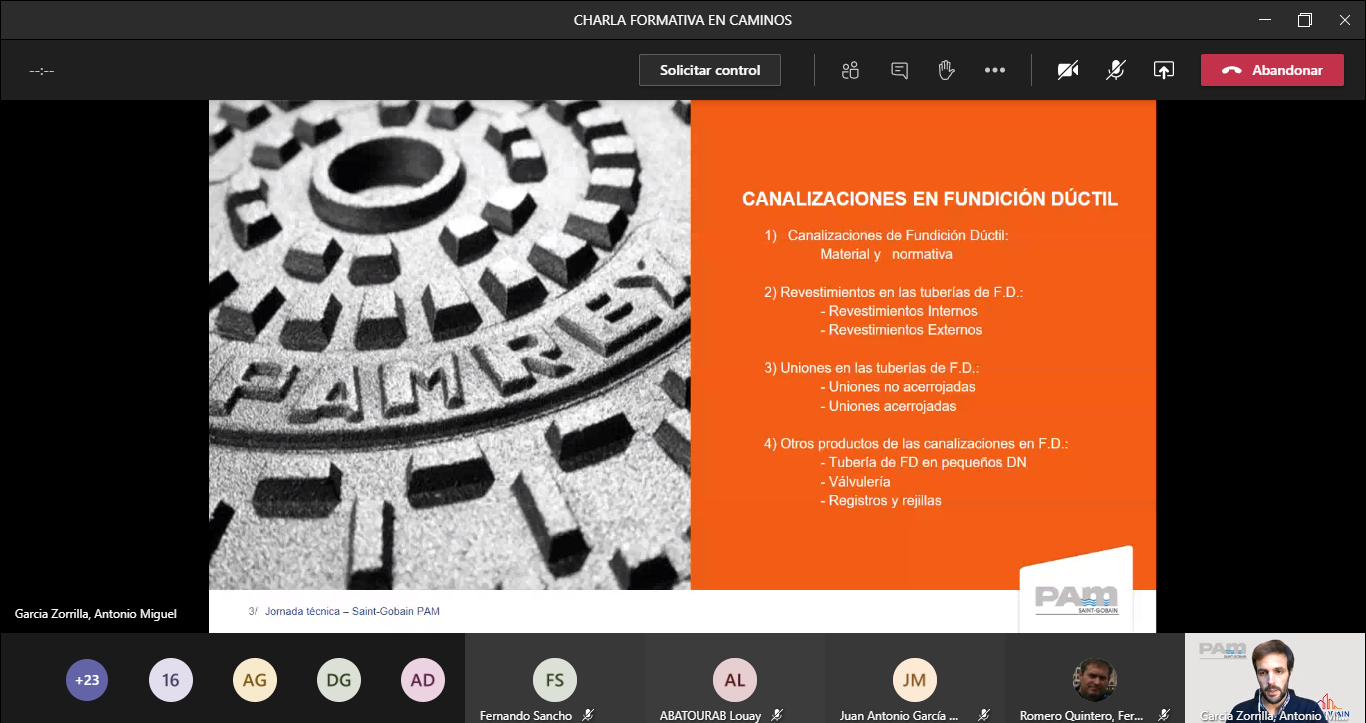Click the PAM Saint-Gobain logo on the slide

point(1076,600)
